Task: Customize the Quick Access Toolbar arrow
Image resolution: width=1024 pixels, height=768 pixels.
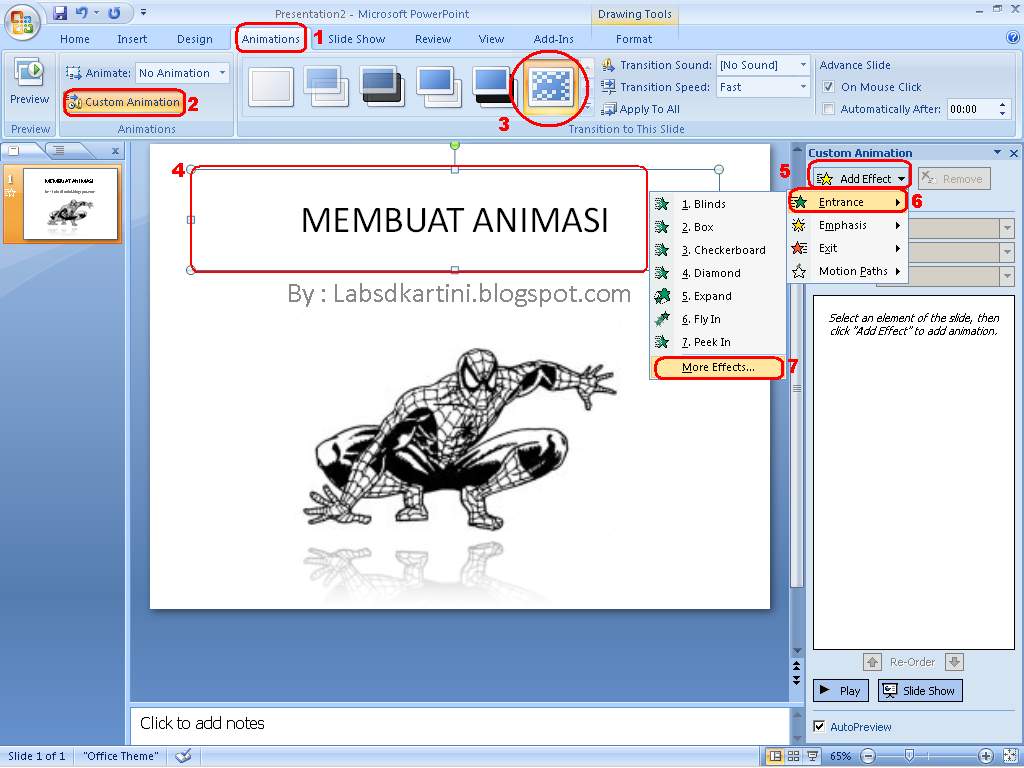Action: point(144,13)
